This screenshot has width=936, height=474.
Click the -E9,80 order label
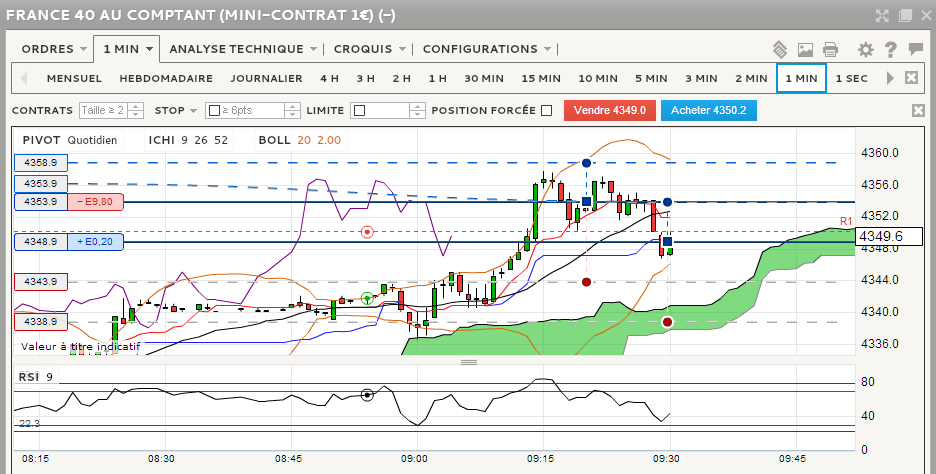click(96, 202)
